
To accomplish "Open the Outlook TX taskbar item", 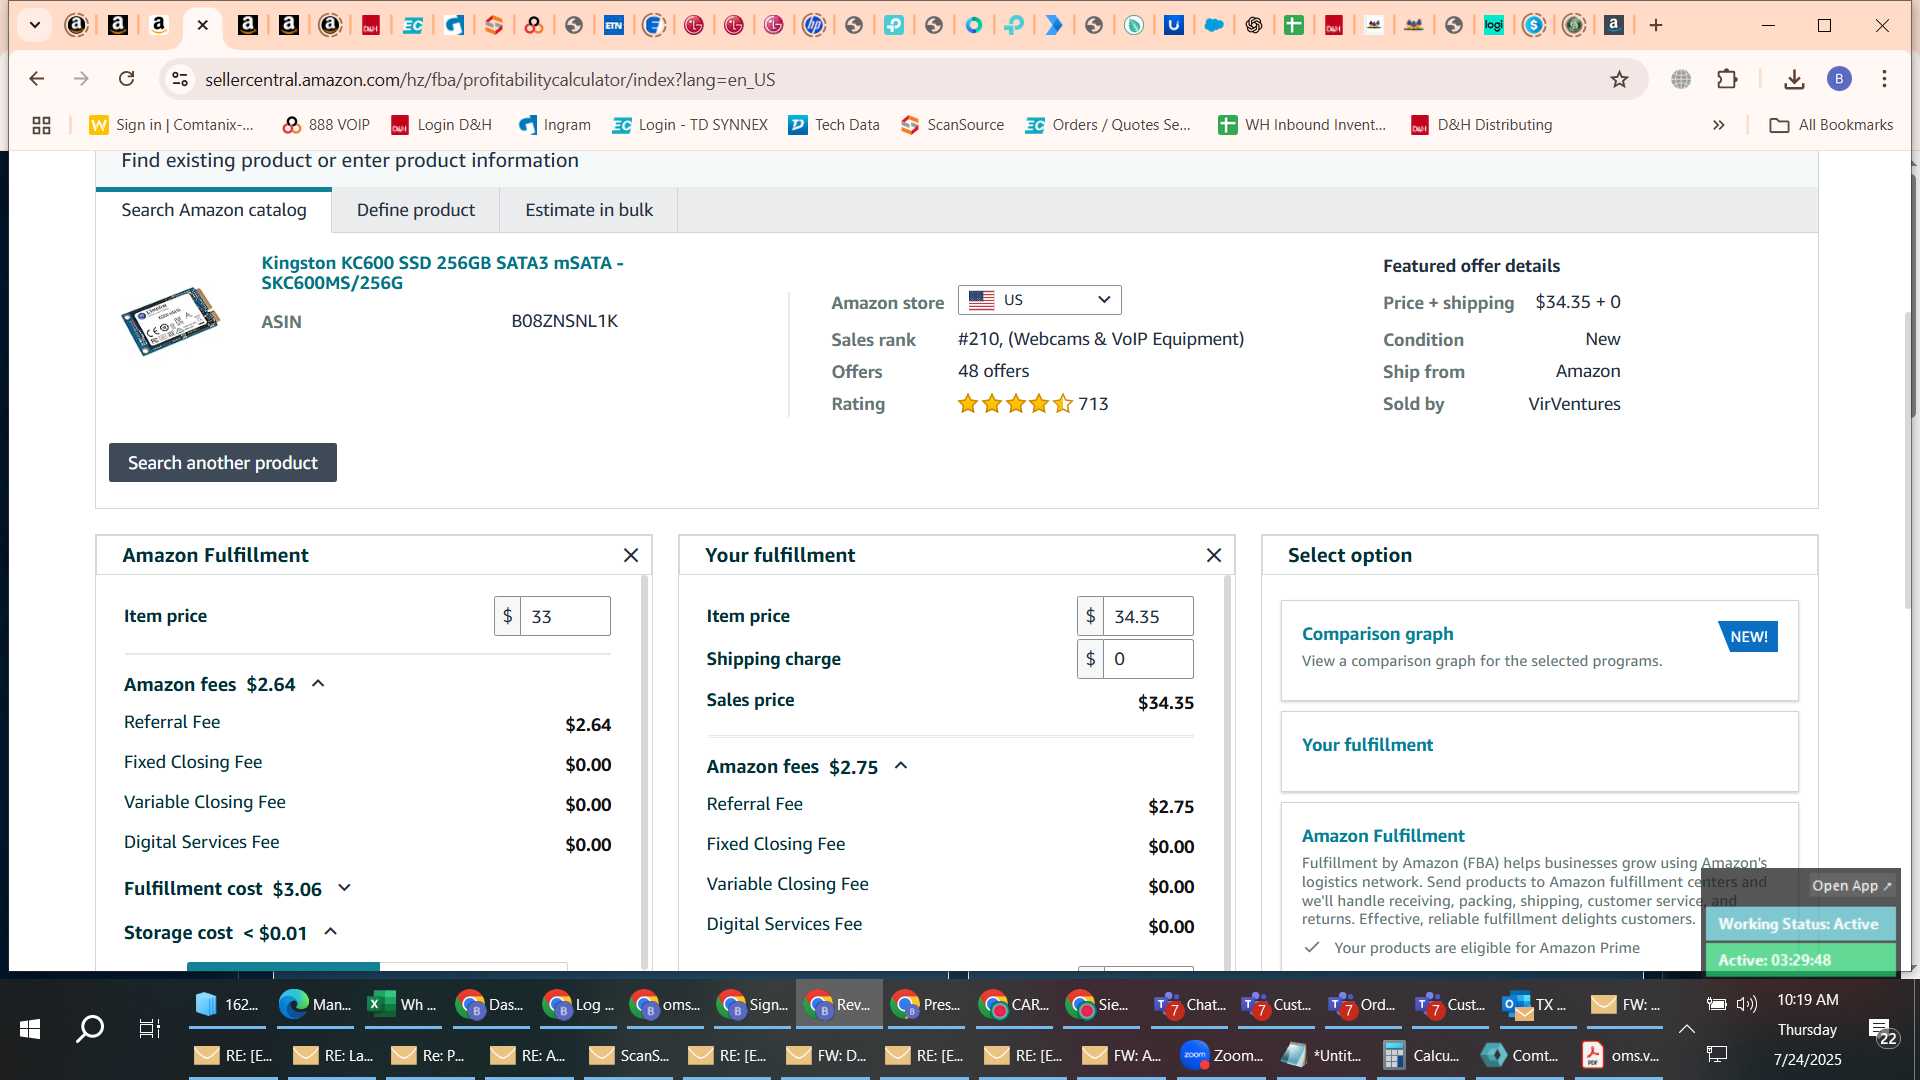I will pos(1536,1005).
